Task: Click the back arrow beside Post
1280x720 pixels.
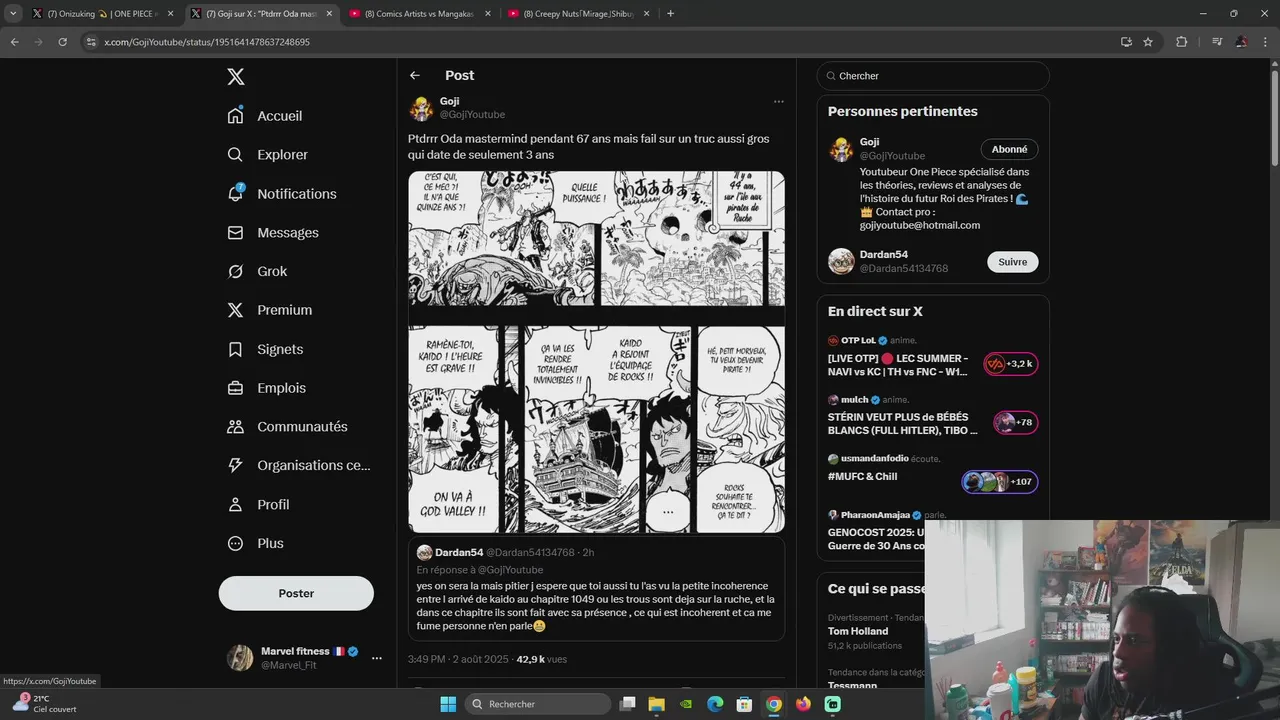Action: (x=415, y=76)
